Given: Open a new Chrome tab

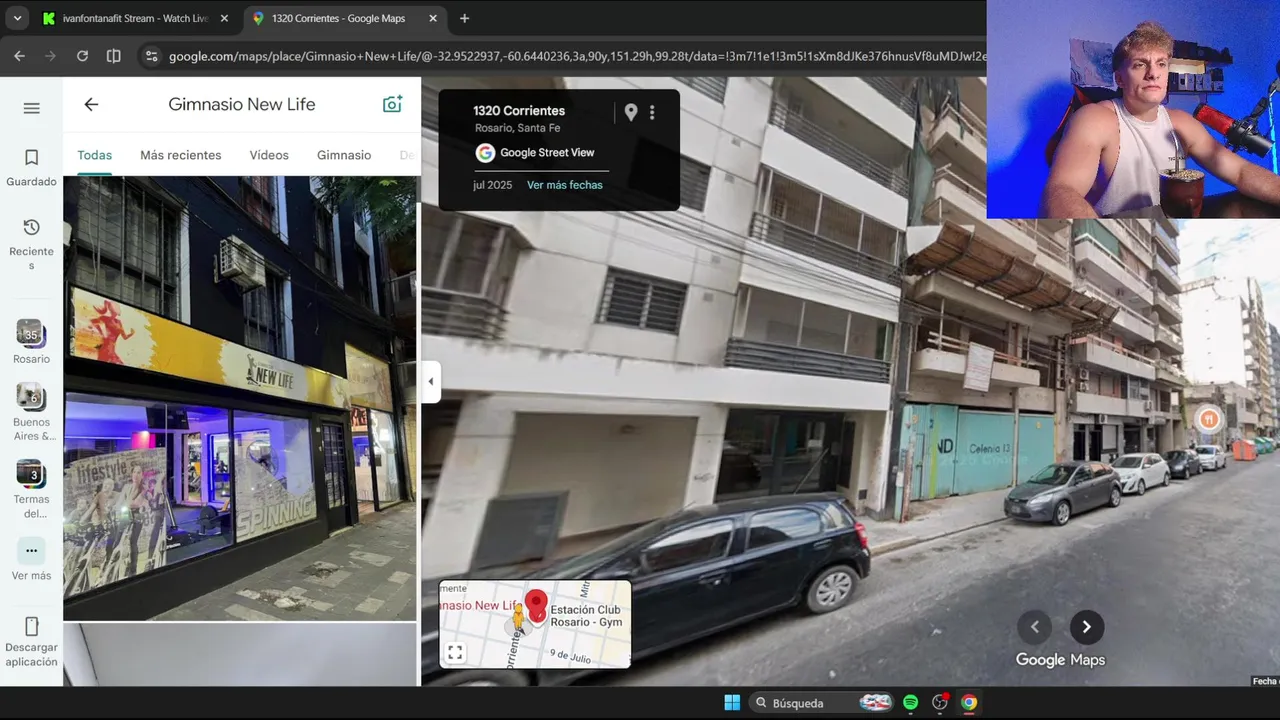Looking at the screenshot, I should (x=464, y=18).
